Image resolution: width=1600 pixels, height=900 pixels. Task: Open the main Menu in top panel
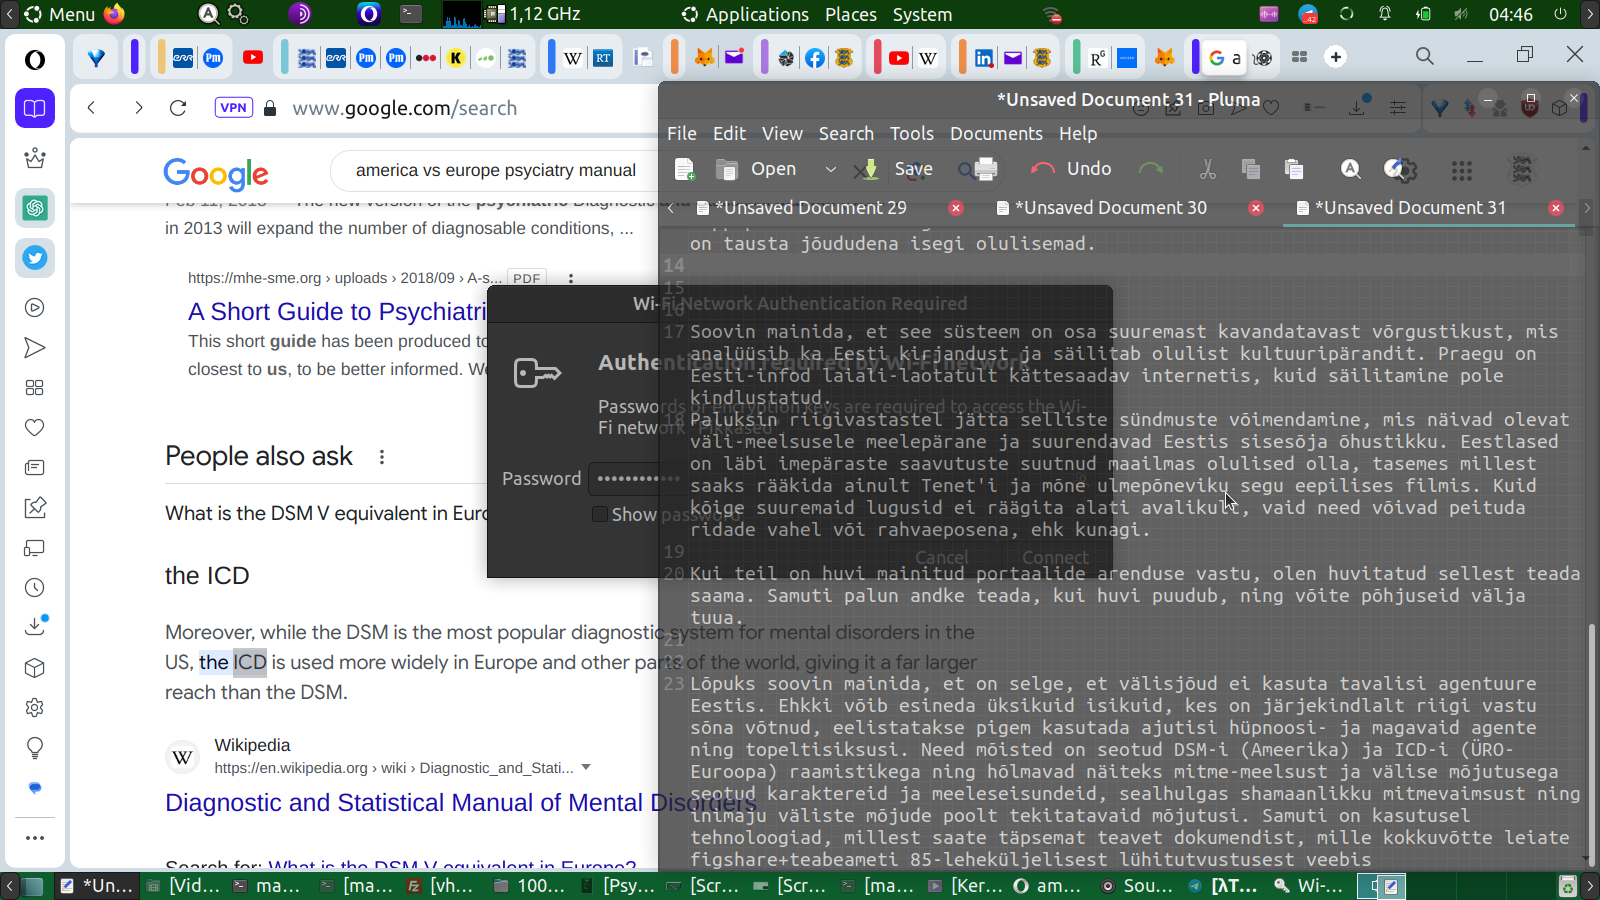pos(60,14)
